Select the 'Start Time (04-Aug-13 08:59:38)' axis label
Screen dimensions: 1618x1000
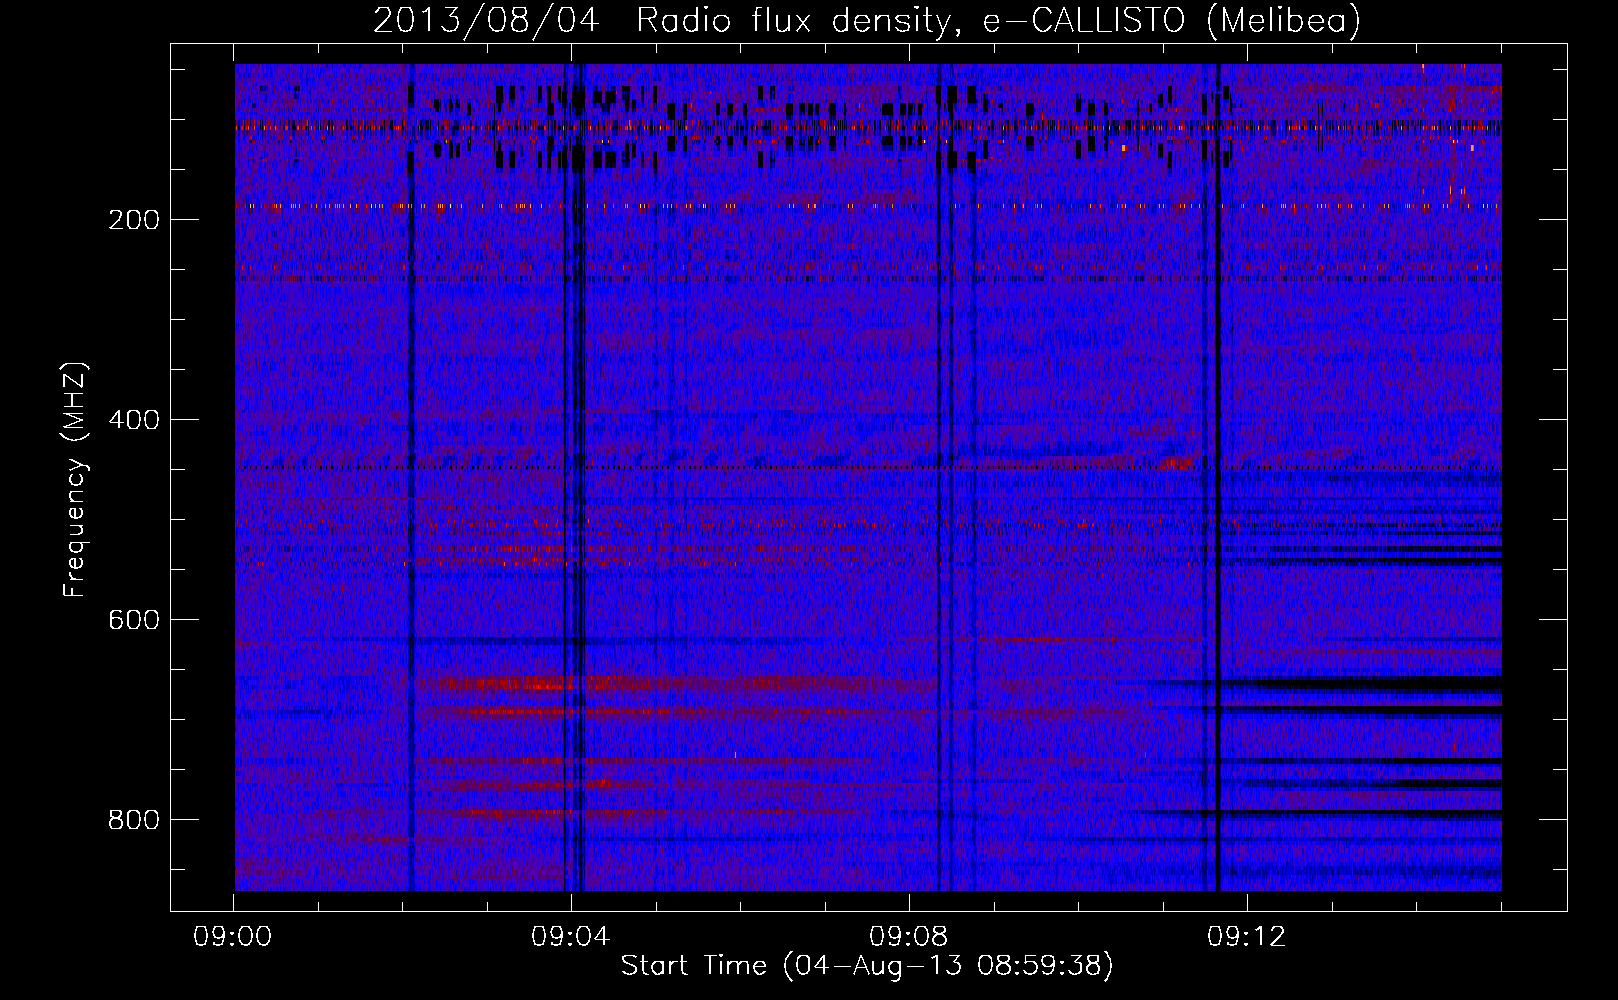[867, 966]
